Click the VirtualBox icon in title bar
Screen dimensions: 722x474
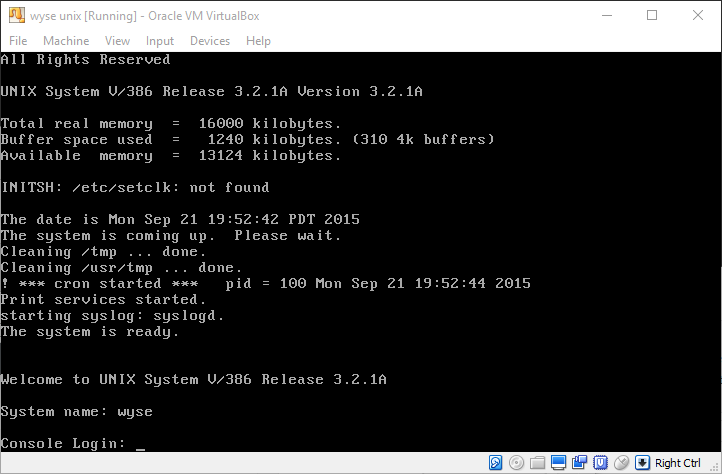[15, 15]
